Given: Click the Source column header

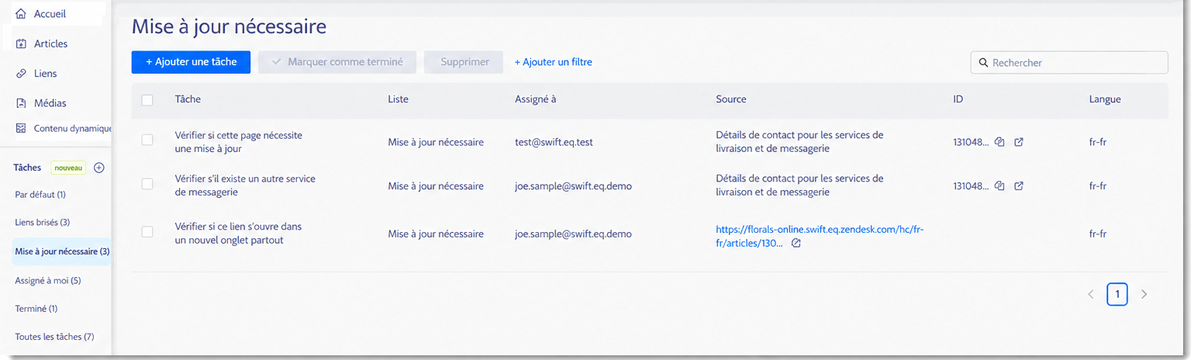Looking at the screenshot, I should point(731,99).
